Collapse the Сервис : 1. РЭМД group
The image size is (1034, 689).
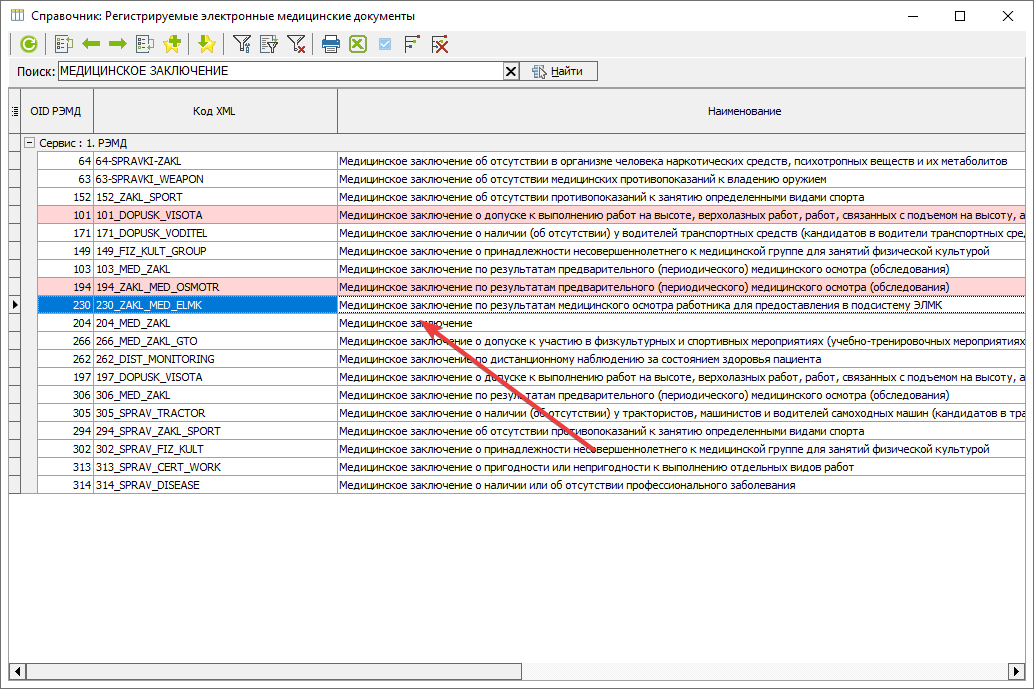click(29, 142)
